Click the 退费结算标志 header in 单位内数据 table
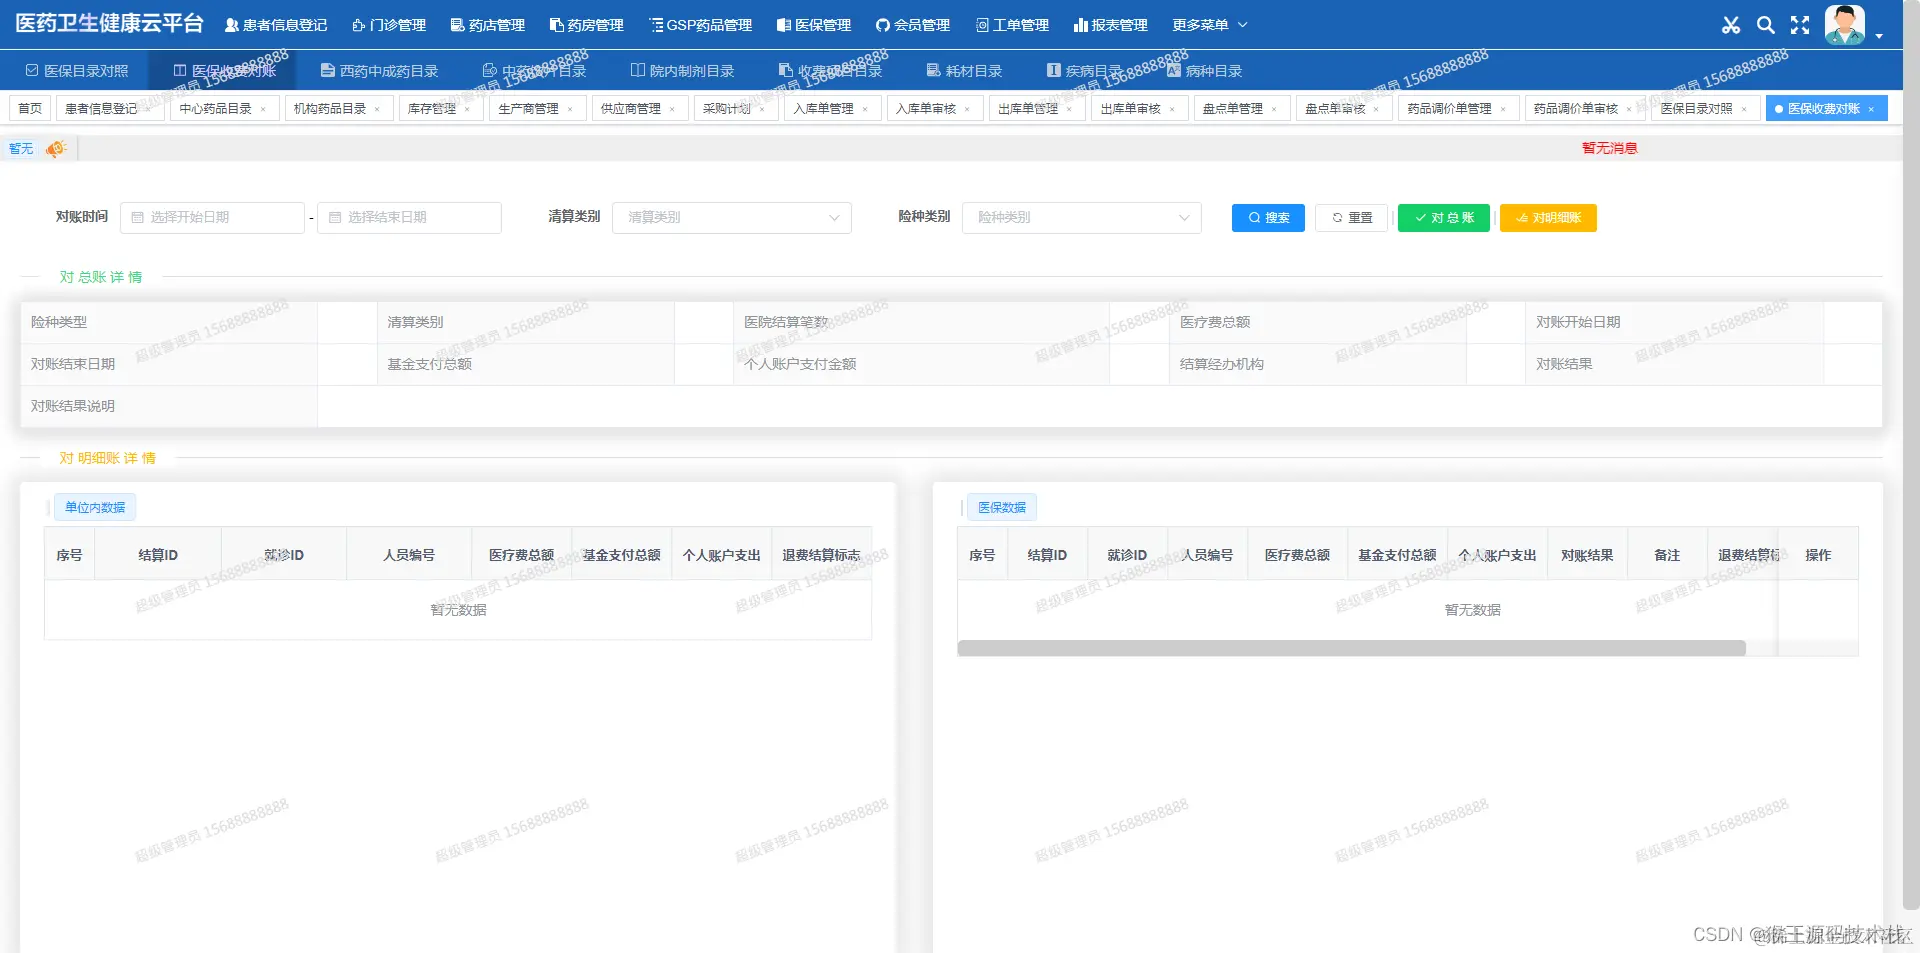Viewport: 1920px width, 953px height. [821, 555]
